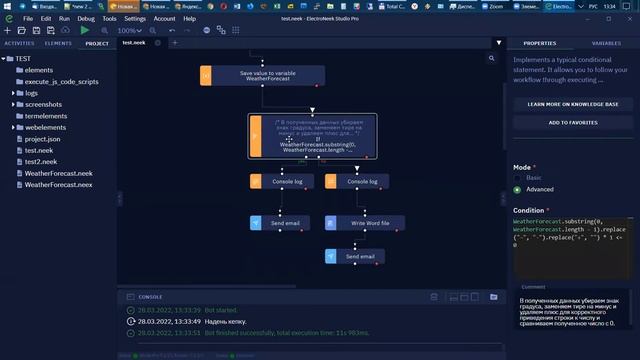The height and width of the screenshot is (360, 640).
Task: Click the save all toolbar icon
Action: coord(51,31)
